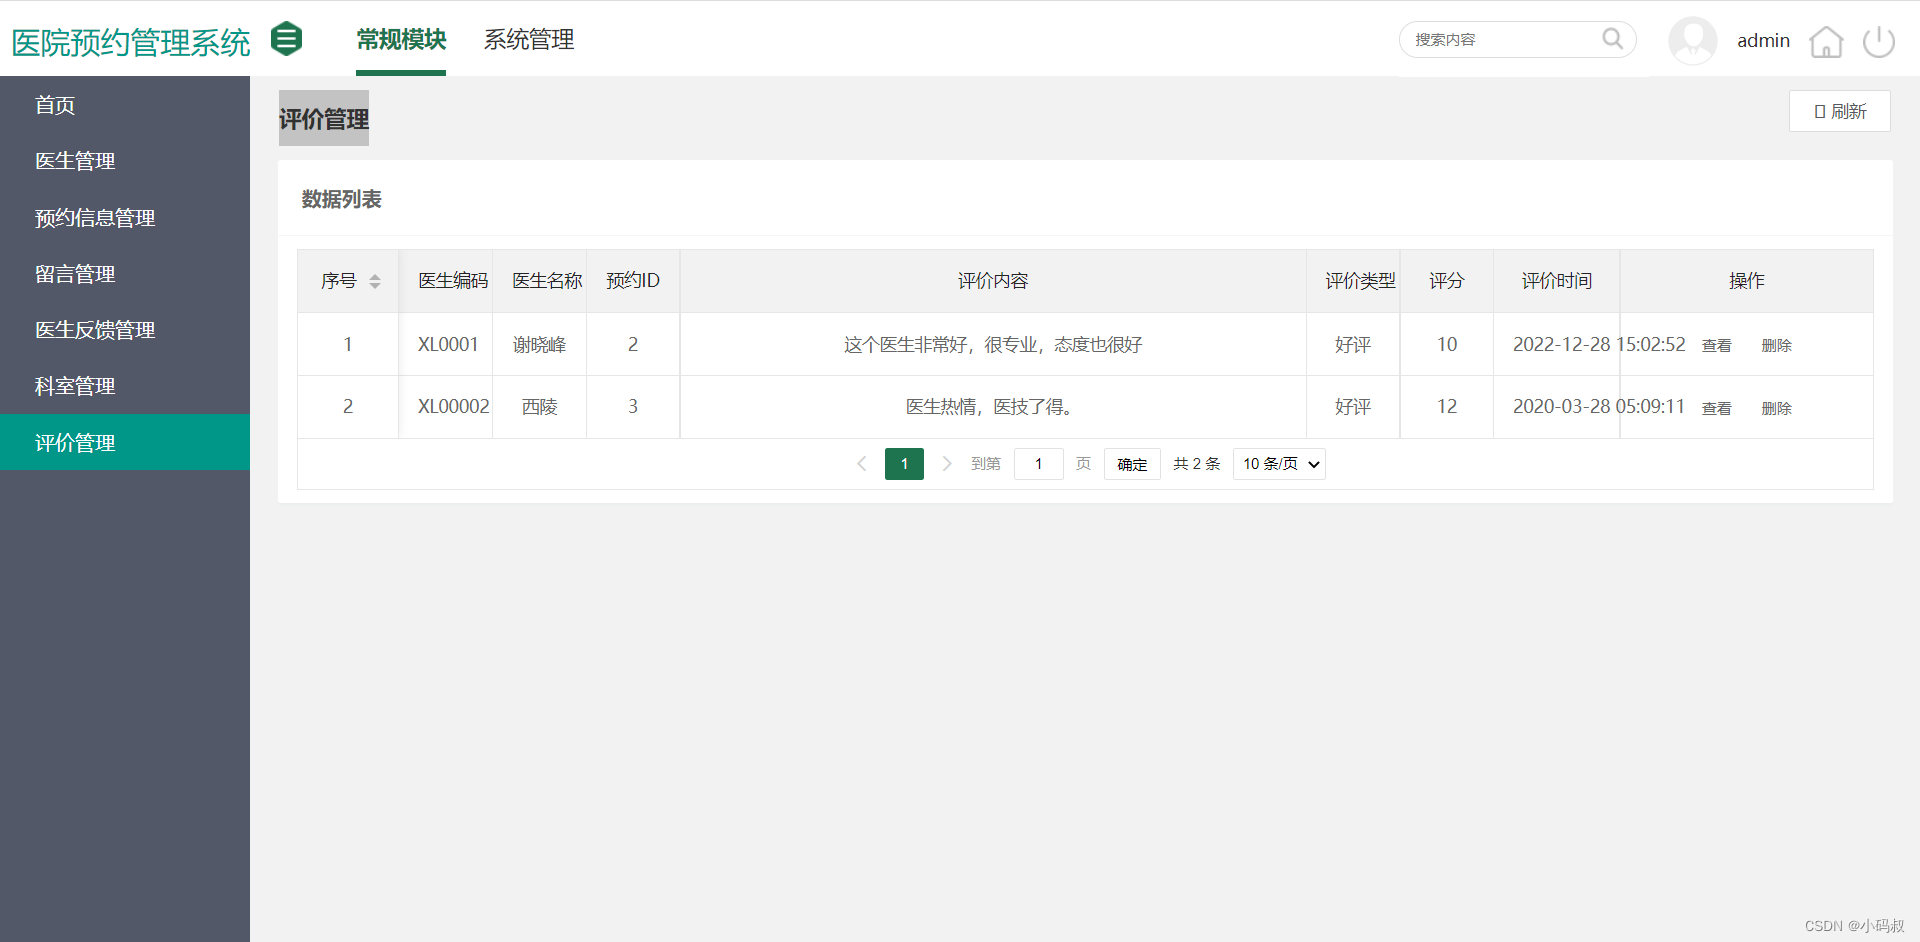
Task: Open the 10 条/页 page size dropdown
Action: [x=1279, y=464]
